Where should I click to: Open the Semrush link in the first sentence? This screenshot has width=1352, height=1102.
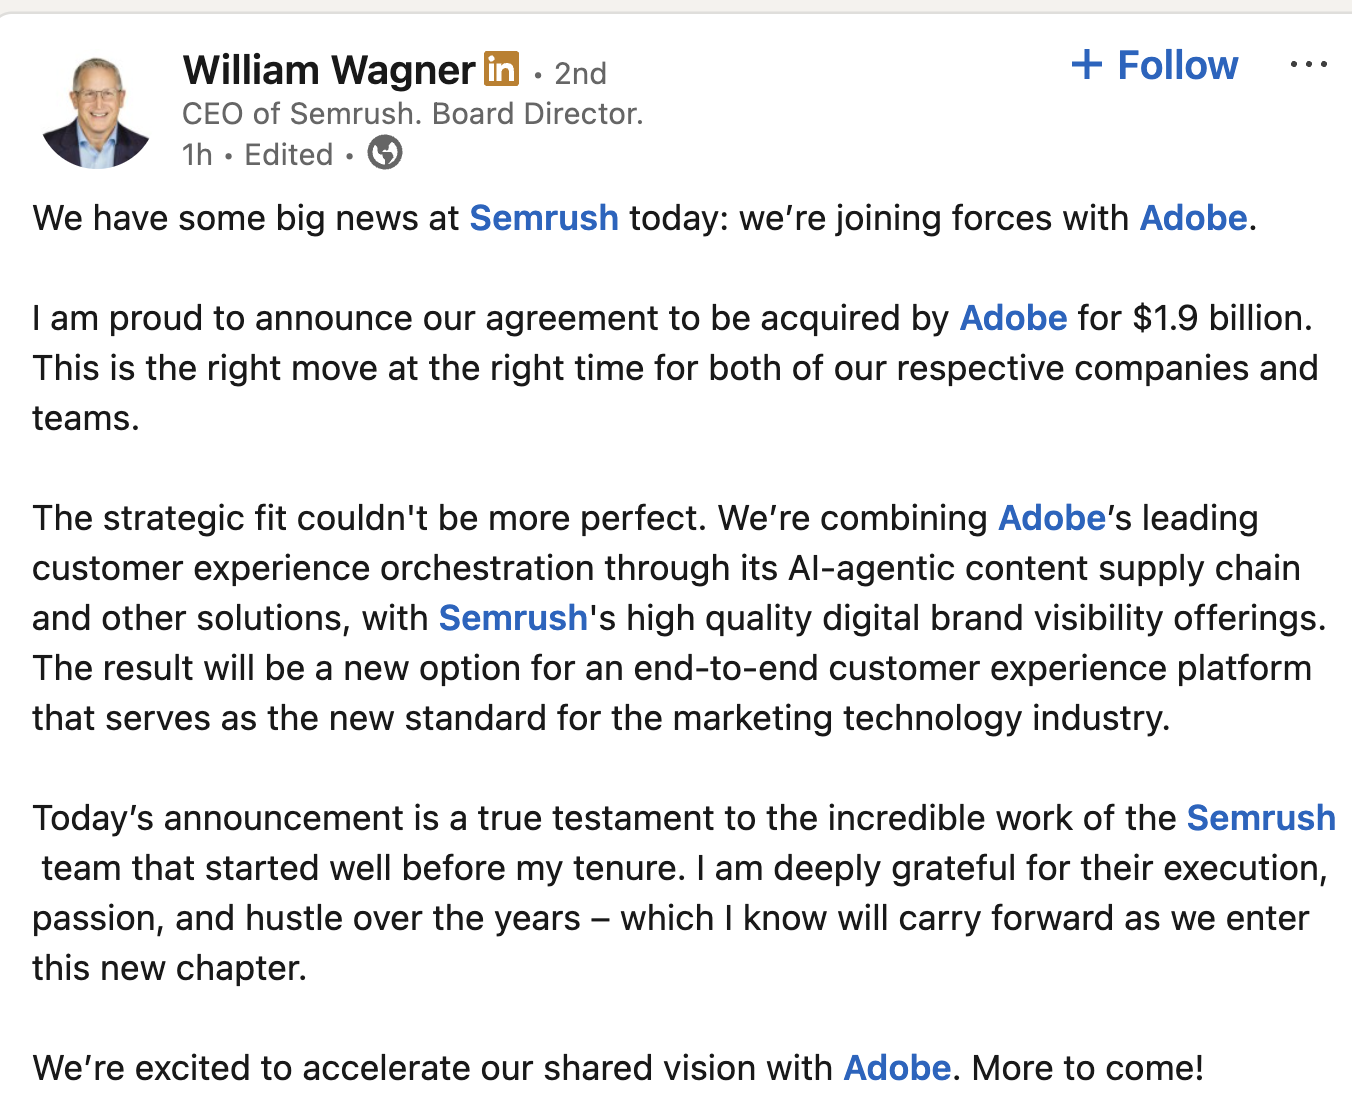click(543, 218)
